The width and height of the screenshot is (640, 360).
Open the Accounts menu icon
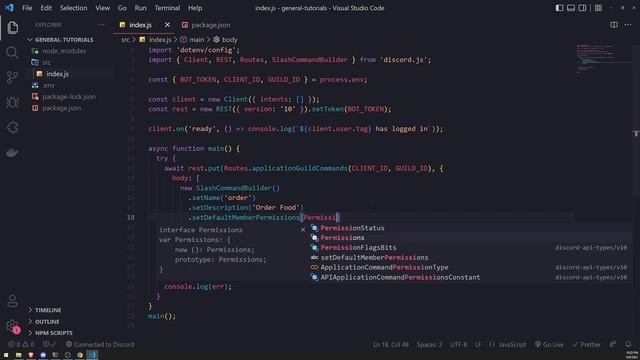pos(13,301)
